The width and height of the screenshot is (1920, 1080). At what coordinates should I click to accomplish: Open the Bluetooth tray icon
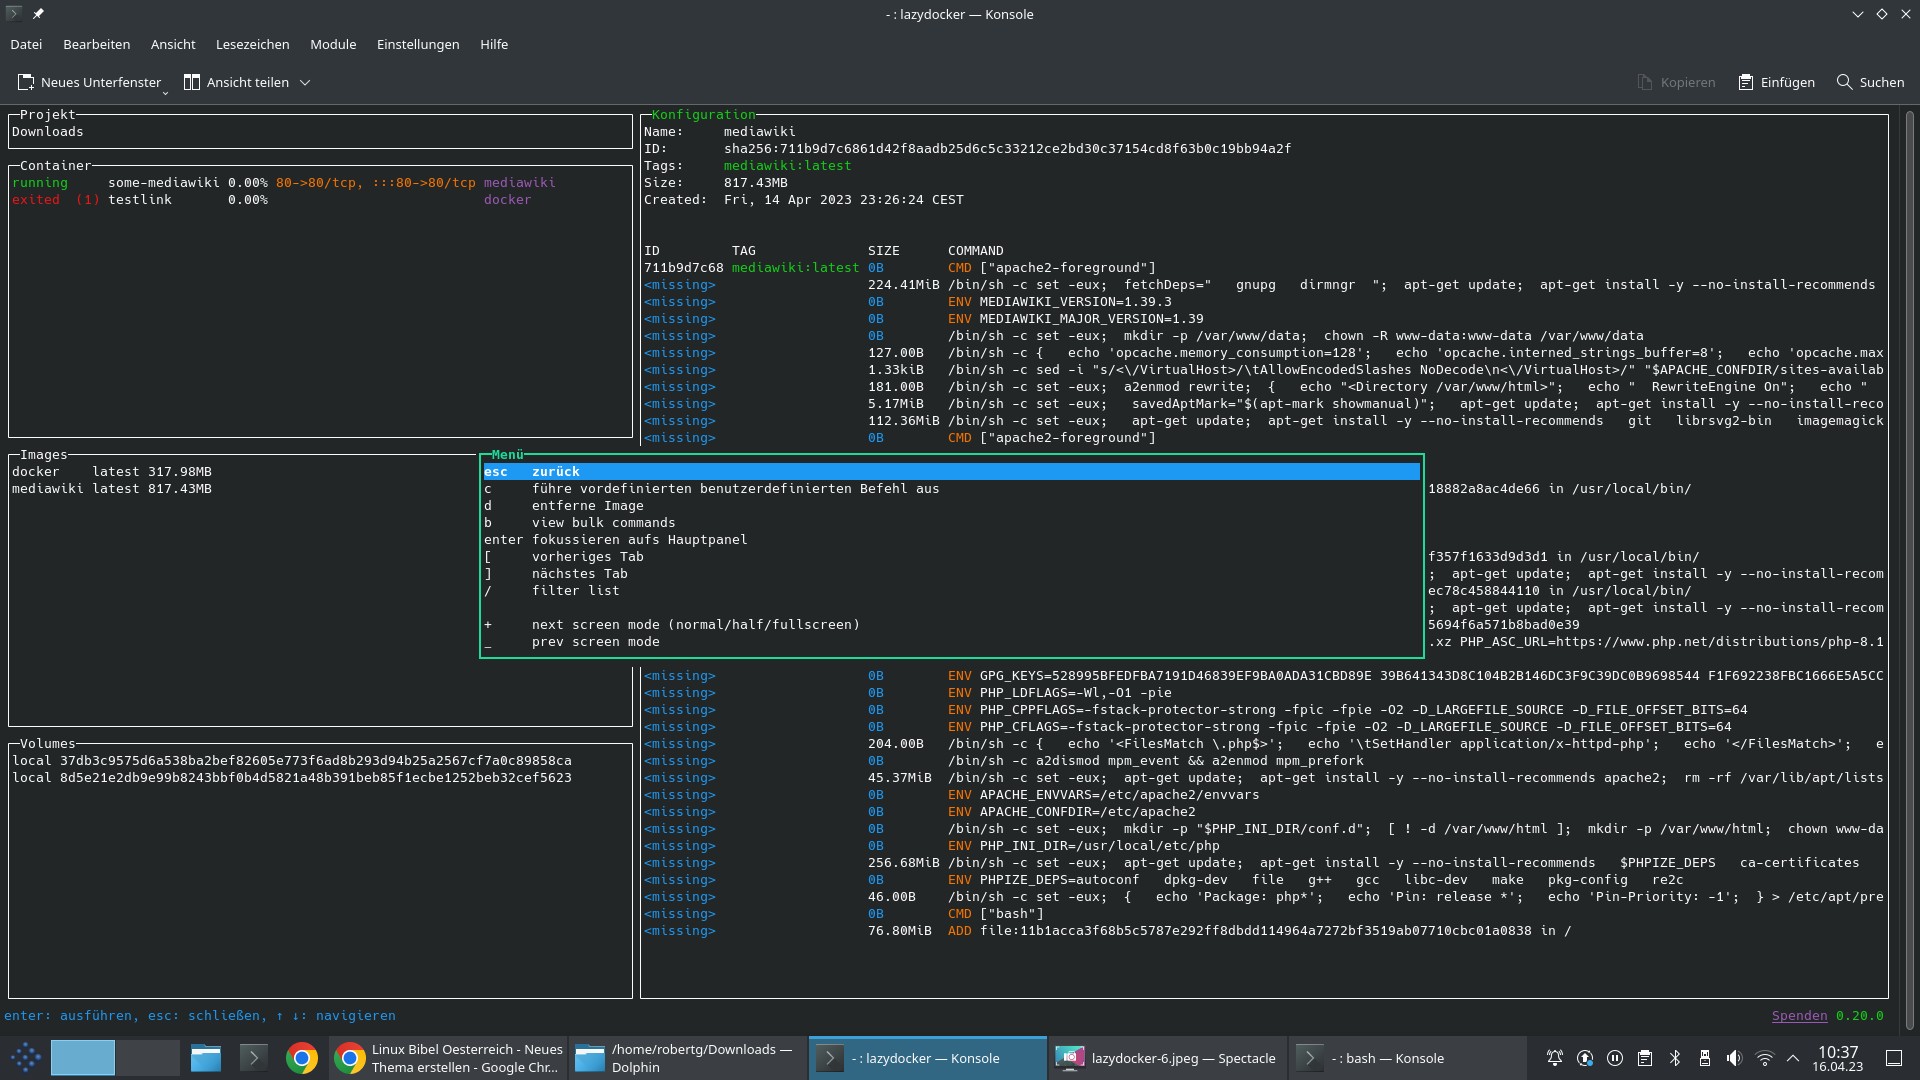(x=1675, y=1057)
